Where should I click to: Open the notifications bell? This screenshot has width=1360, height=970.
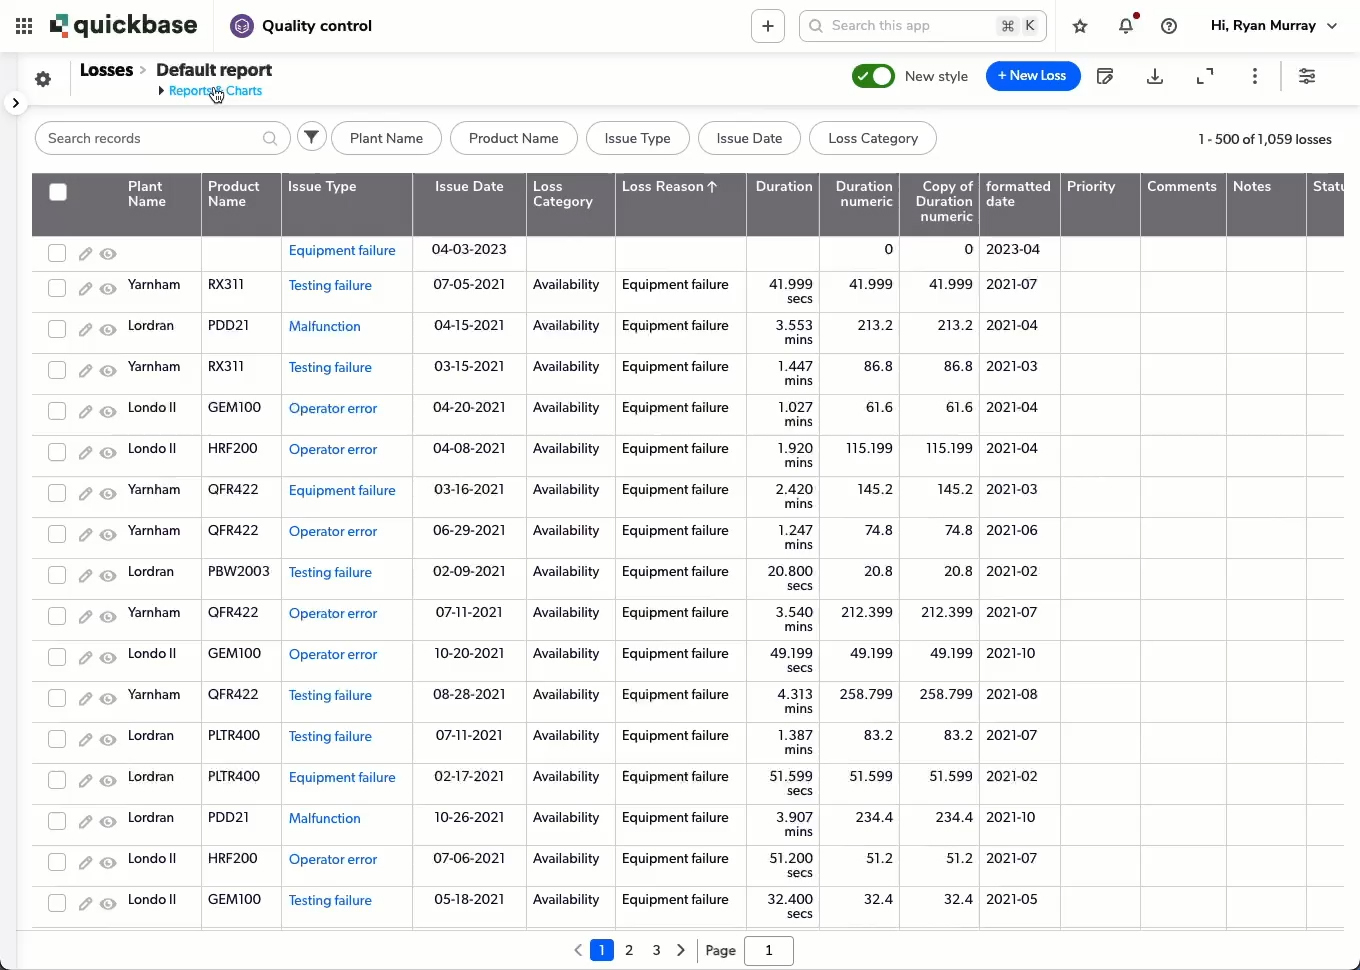tap(1126, 26)
